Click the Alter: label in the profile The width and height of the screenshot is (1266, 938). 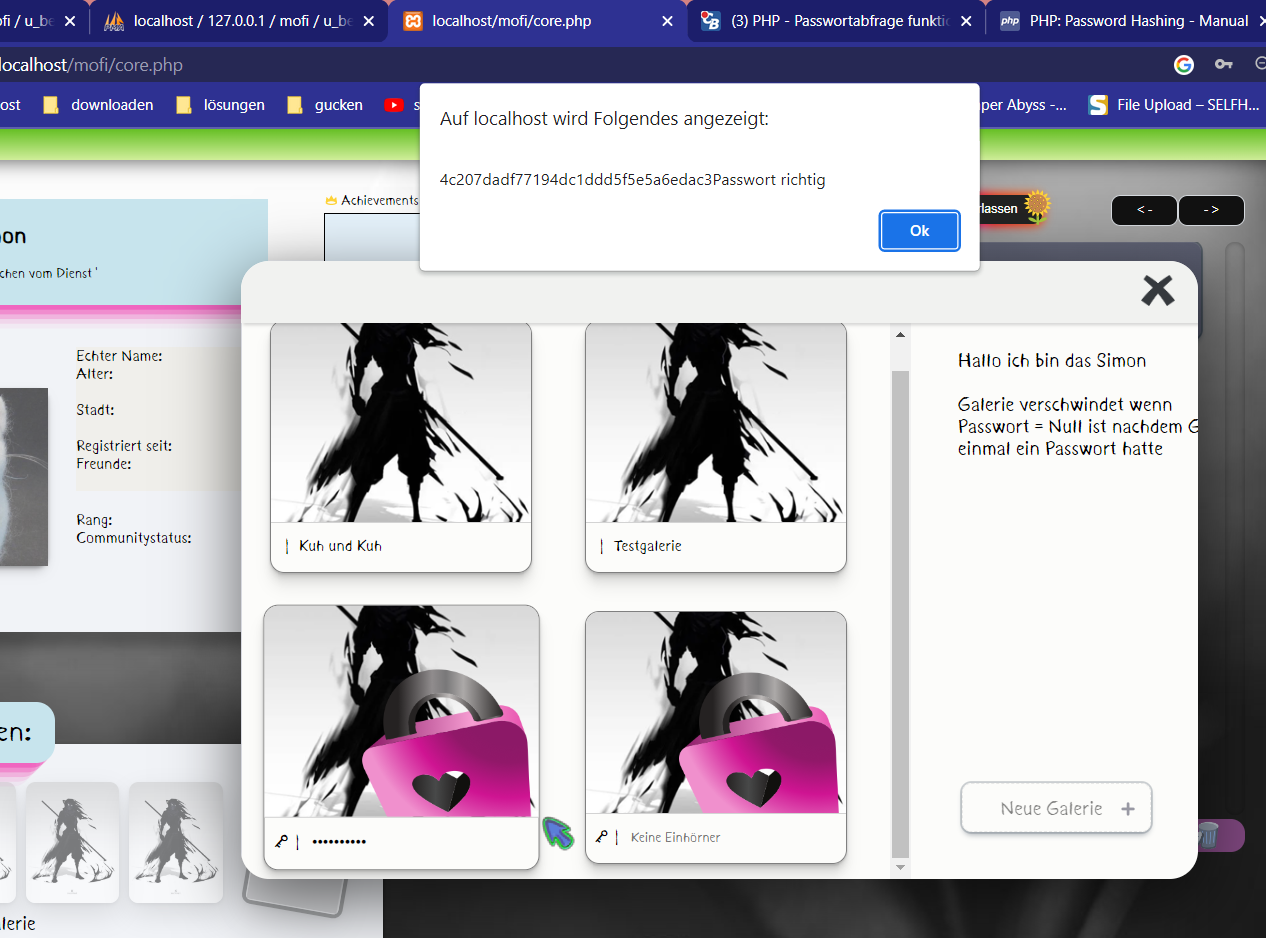(94, 374)
